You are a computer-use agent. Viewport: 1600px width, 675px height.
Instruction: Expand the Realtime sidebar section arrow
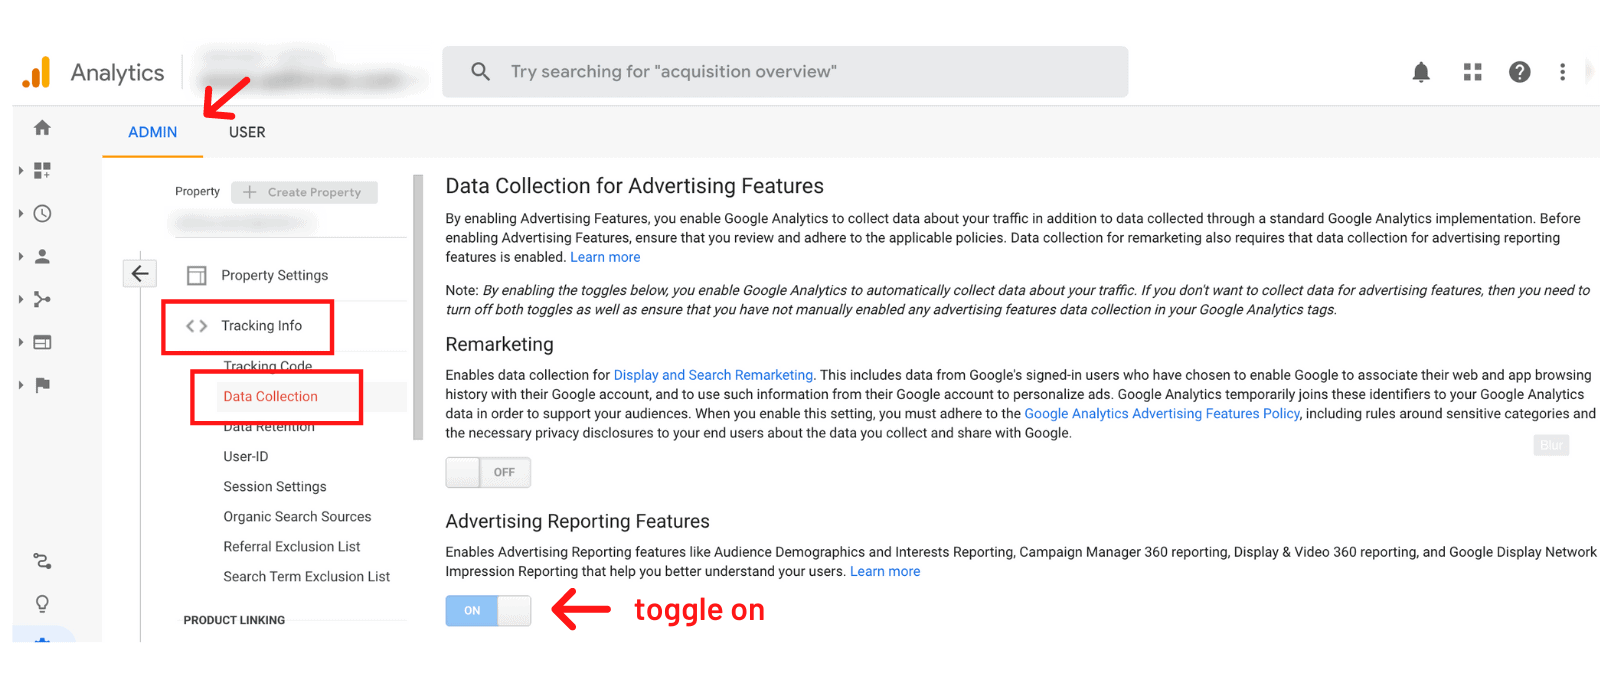[x=21, y=214]
